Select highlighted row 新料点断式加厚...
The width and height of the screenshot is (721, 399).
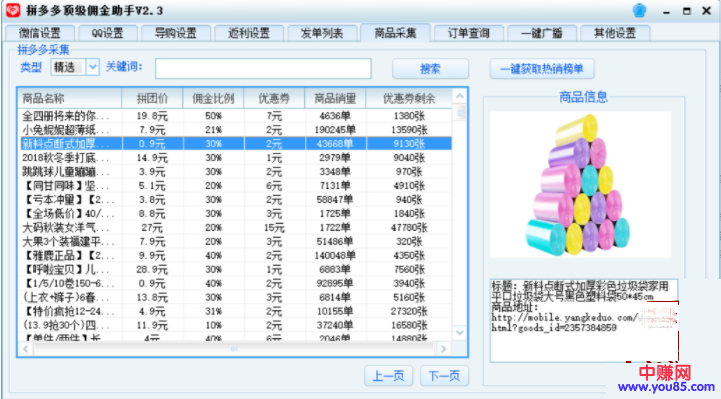click(235, 143)
